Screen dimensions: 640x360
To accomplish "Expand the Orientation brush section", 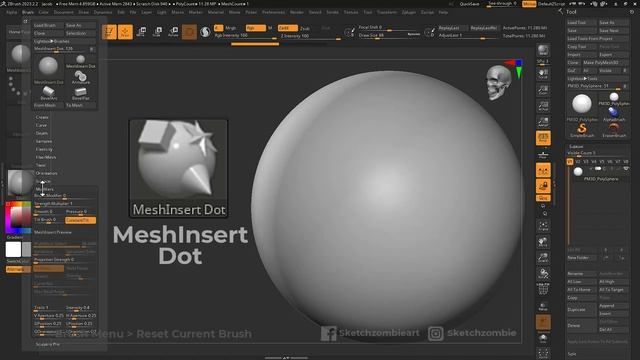I will tap(47, 173).
